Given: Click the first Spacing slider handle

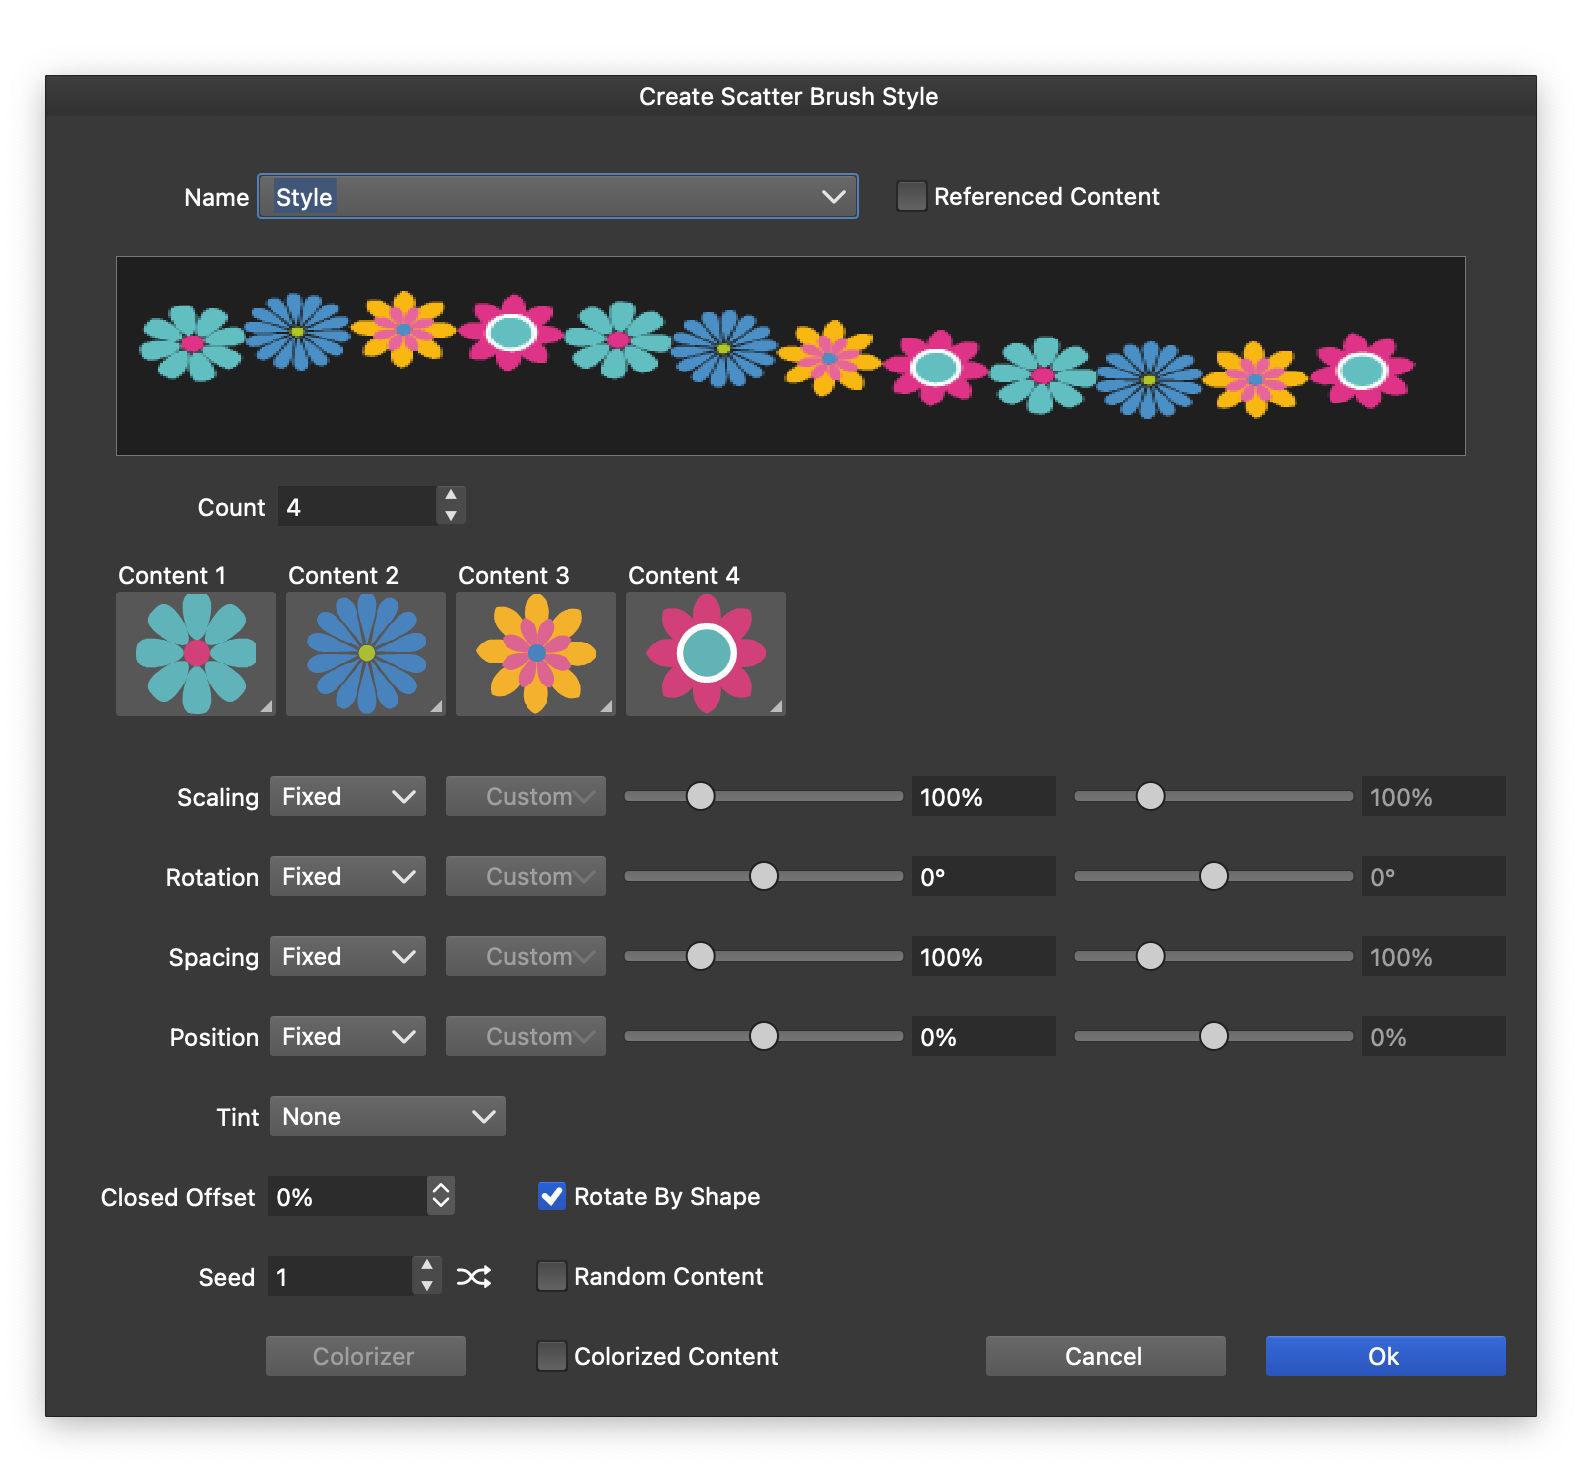Looking at the screenshot, I should [x=701, y=957].
